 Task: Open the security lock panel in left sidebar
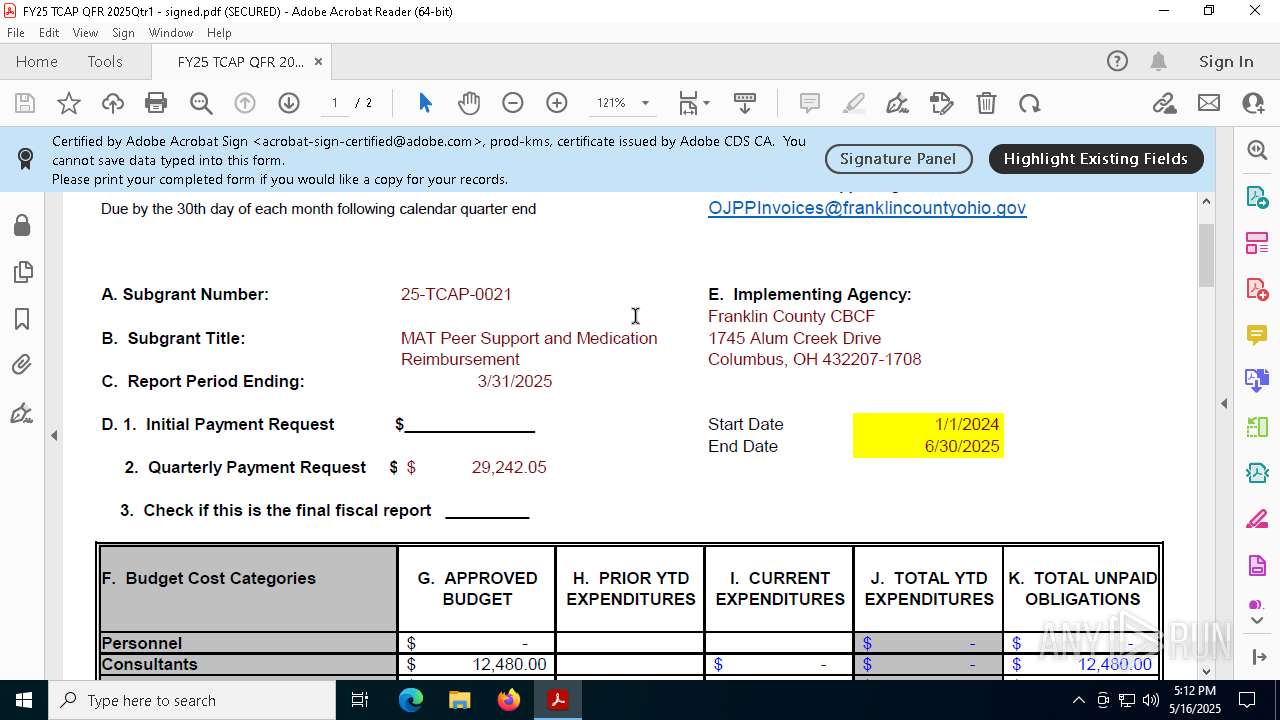tap(22, 225)
